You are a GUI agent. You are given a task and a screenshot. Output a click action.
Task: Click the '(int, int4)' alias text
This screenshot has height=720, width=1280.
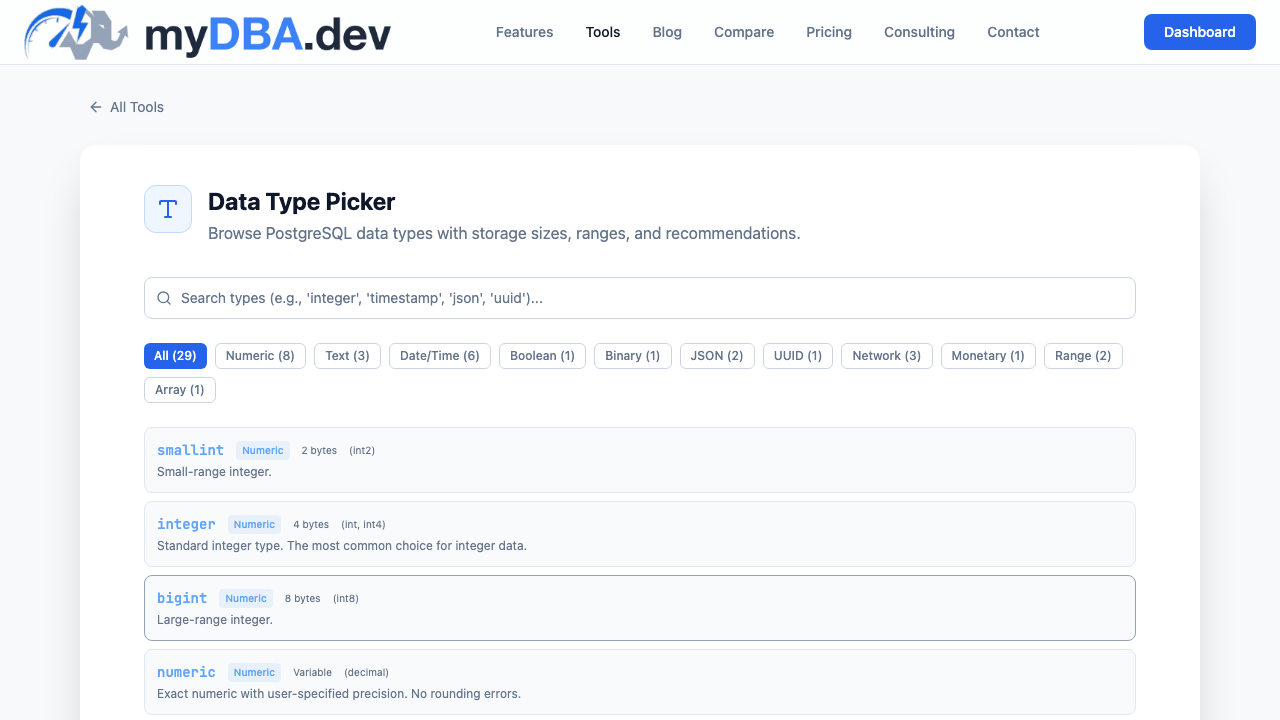coord(363,524)
